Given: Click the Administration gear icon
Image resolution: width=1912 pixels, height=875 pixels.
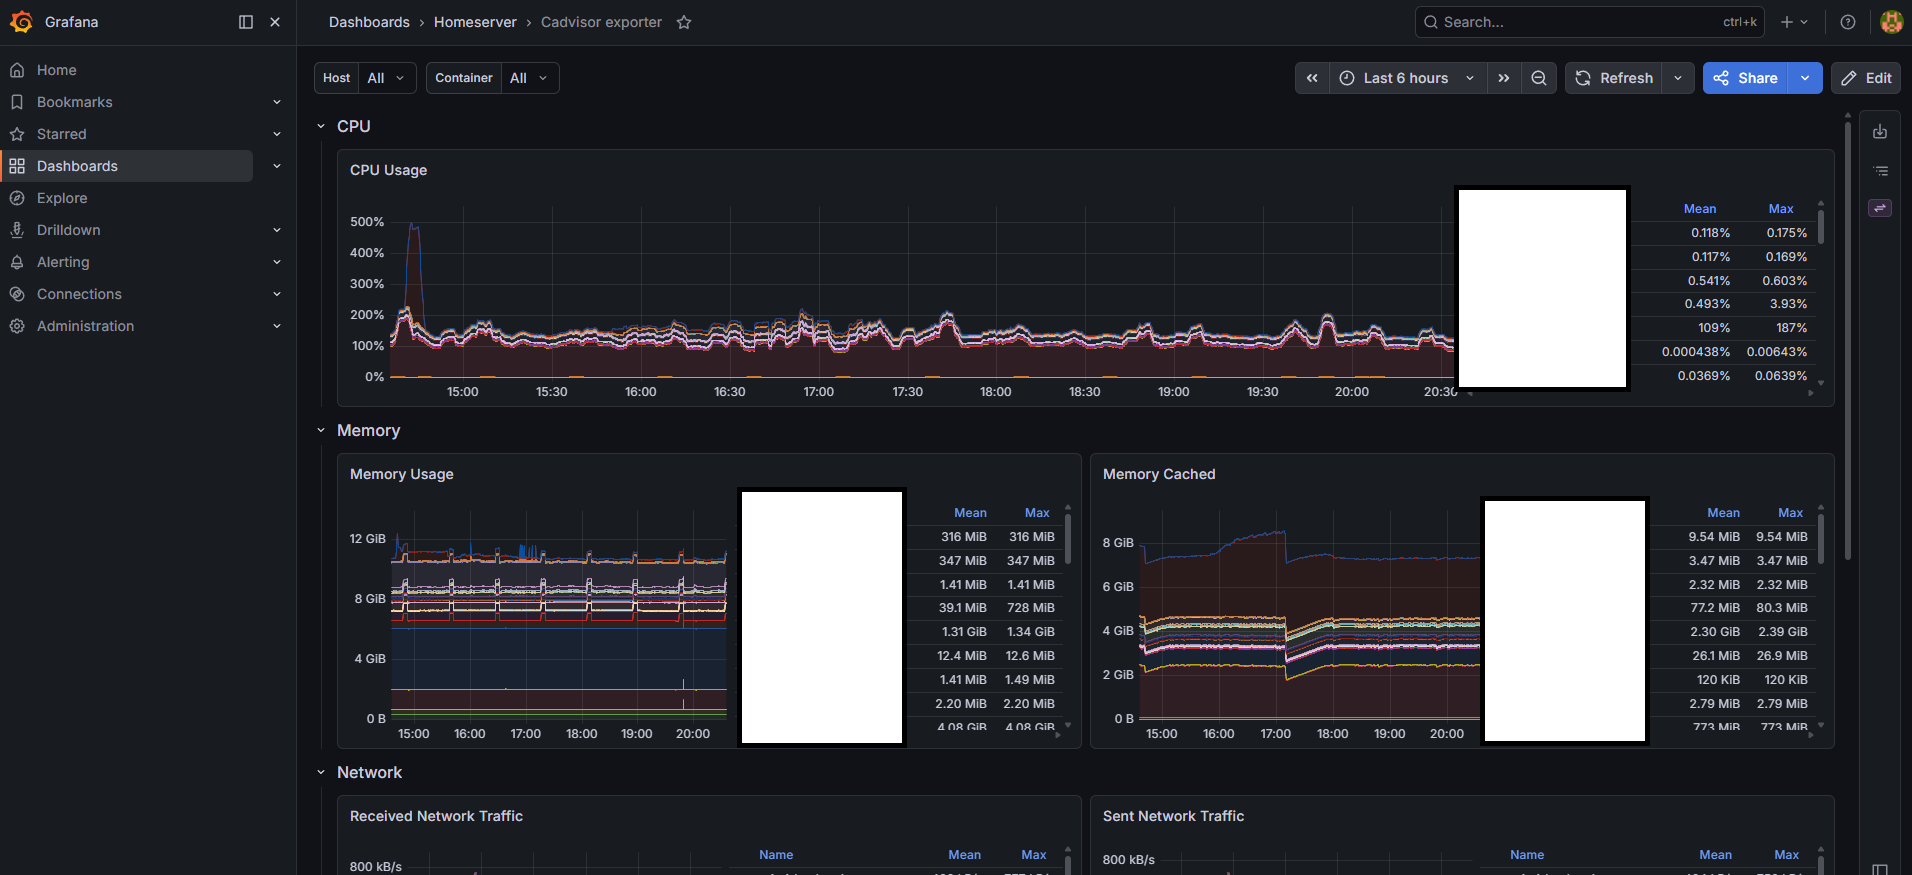Looking at the screenshot, I should click(x=17, y=326).
